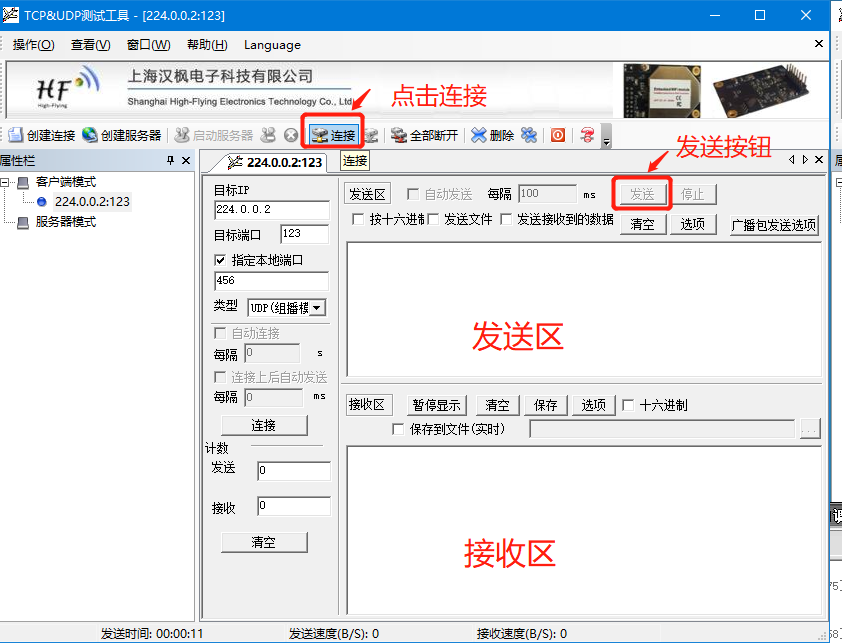Click the local port field showing 456
The width and height of the screenshot is (842, 643).
click(x=272, y=280)
